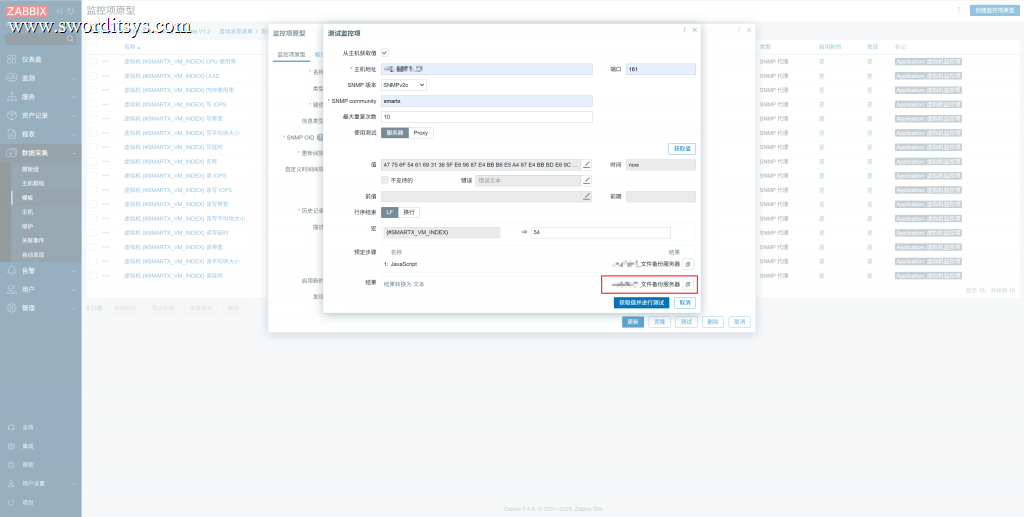This screenshot has height=517, width=1024.
Task: Expand 告警 menu chevron
Action: click(x=73, y=270)
